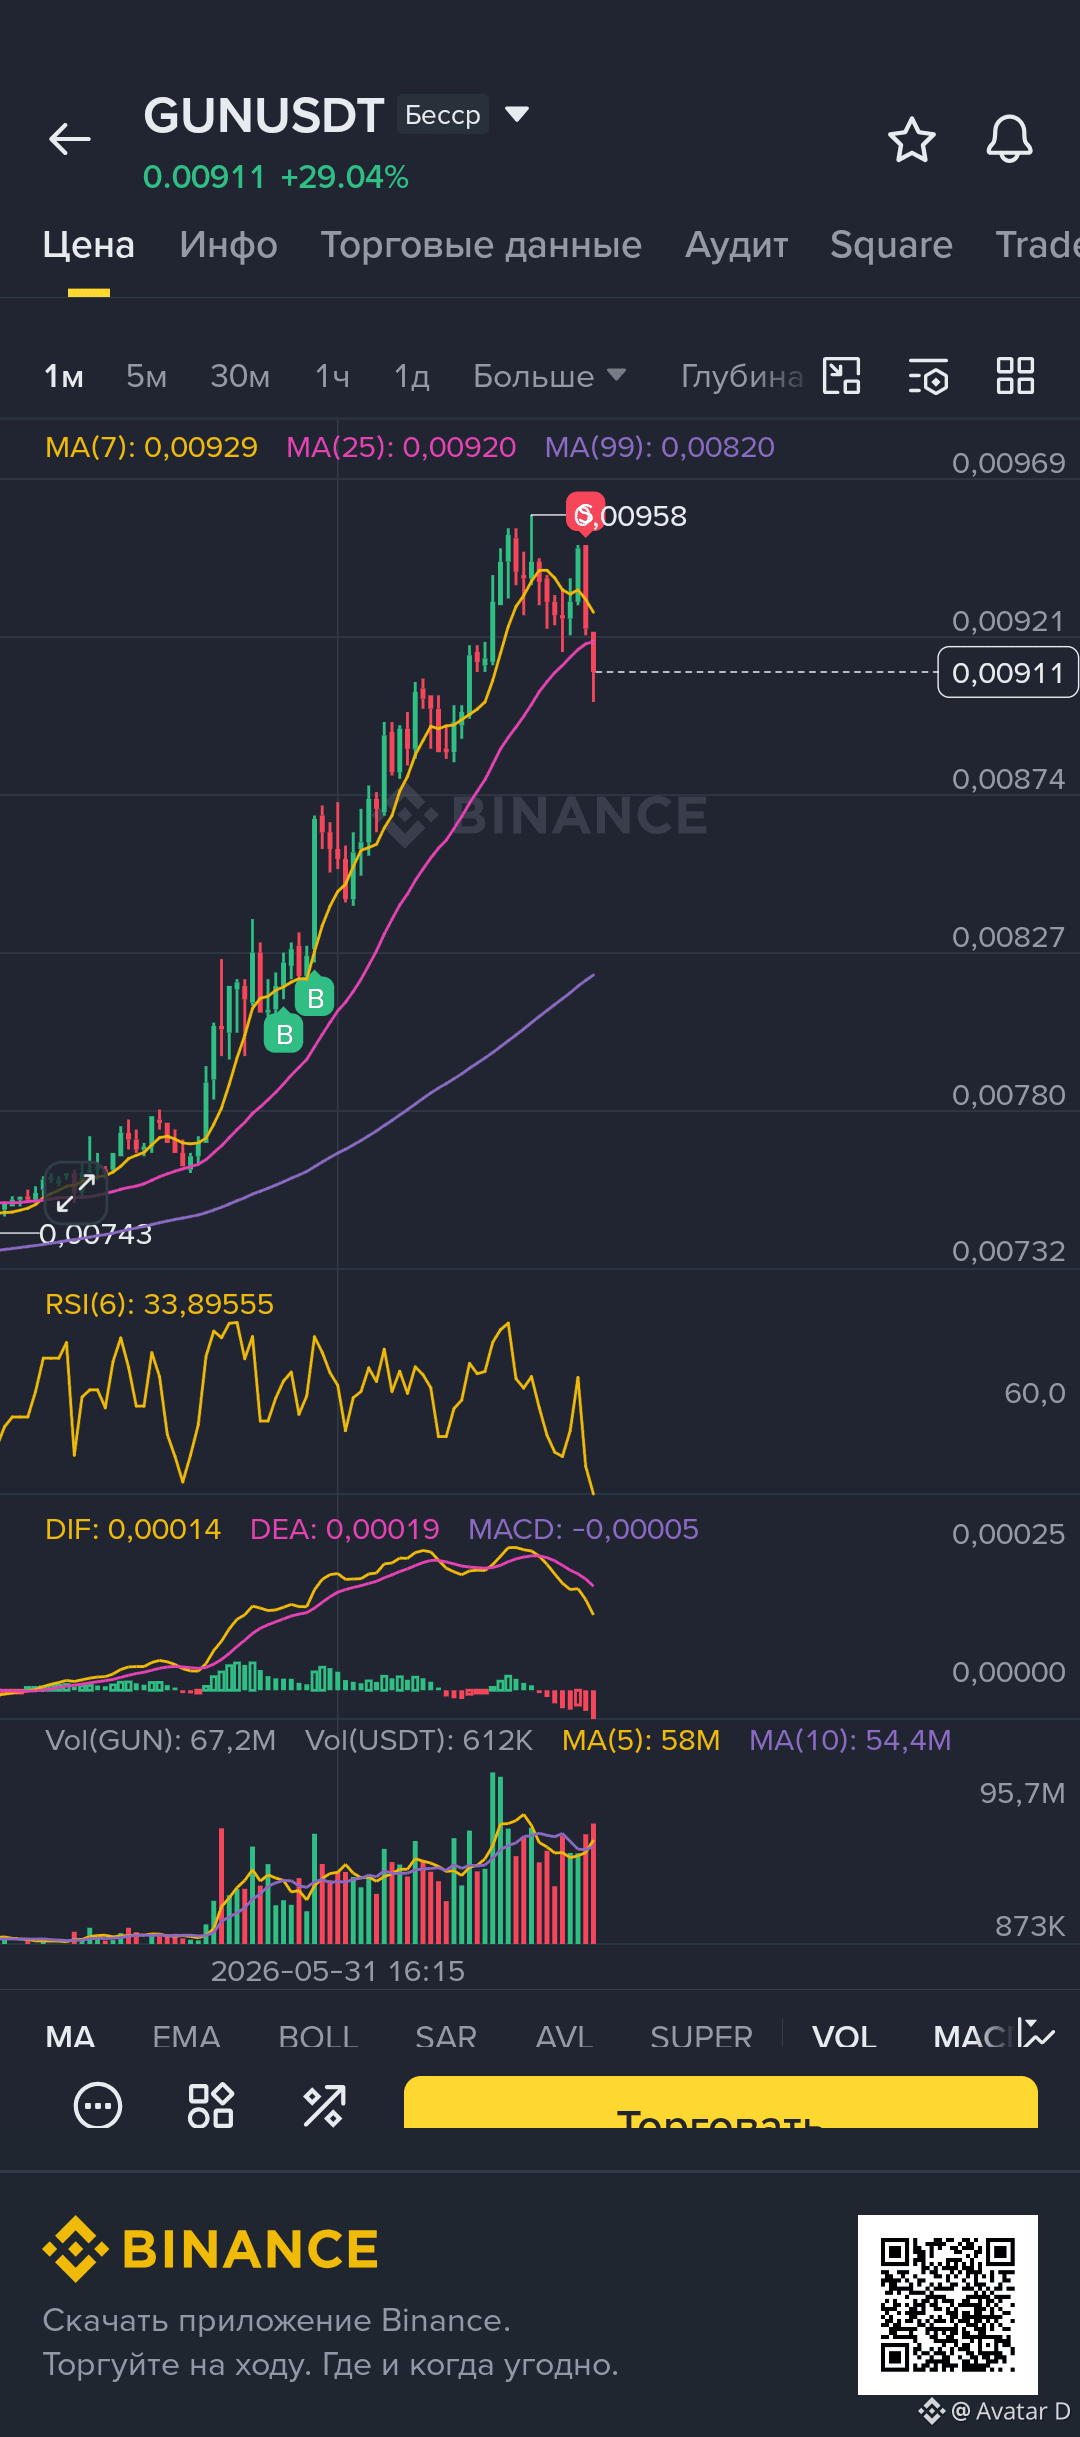The height and width of the screenshot is (2437, 1080).
Task: Open the indicator settings chart icon
Action: pyautogui.click(x=1036, y=2033)
